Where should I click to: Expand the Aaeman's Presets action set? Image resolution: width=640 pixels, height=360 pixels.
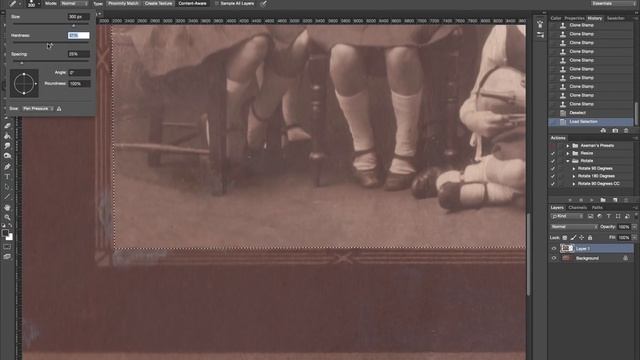tap(567, 146)
